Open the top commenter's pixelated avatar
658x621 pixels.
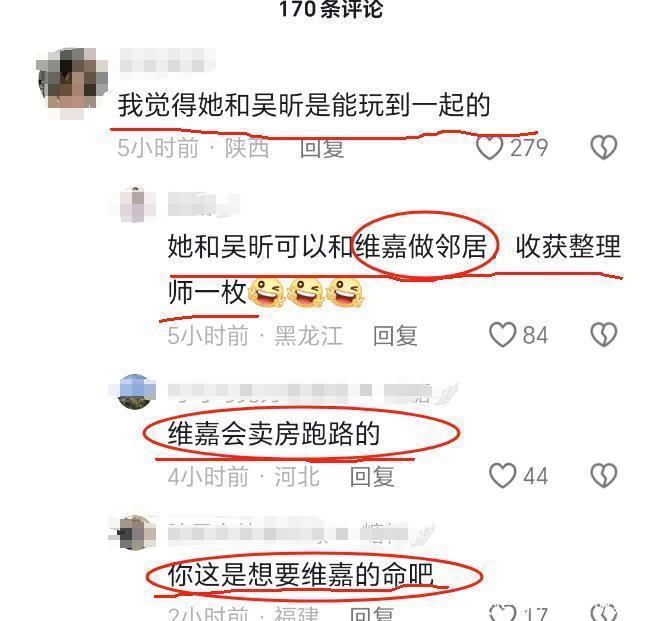(x=72, y=82)
